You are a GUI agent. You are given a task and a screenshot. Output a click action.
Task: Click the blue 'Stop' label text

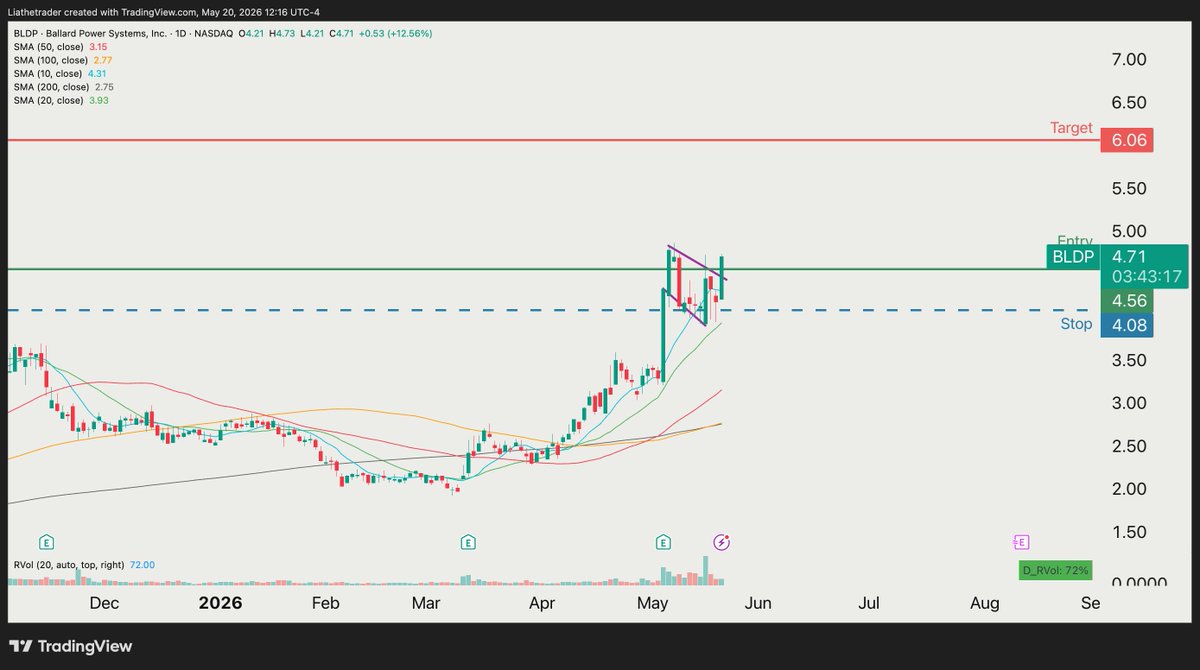[1076, 324]
